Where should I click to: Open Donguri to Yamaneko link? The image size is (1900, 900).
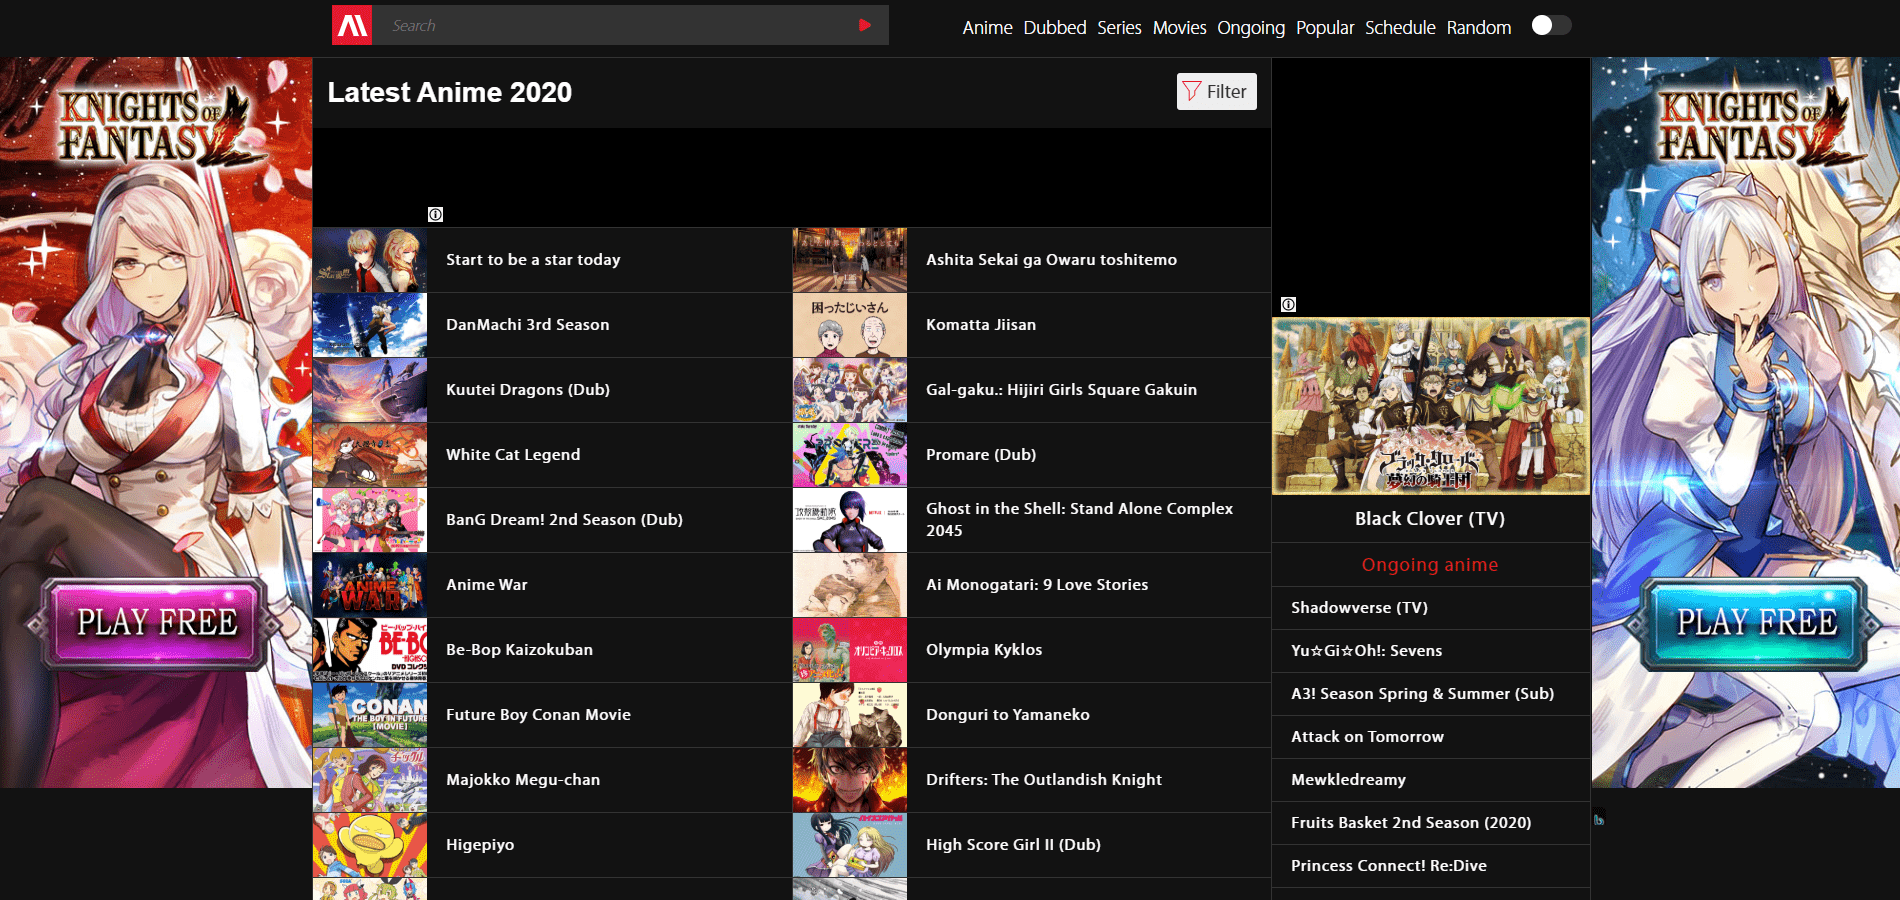point(1008,715)
